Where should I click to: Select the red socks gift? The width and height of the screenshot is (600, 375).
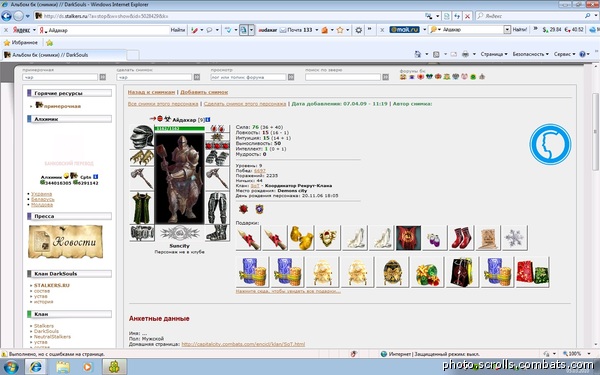[461, 238]
